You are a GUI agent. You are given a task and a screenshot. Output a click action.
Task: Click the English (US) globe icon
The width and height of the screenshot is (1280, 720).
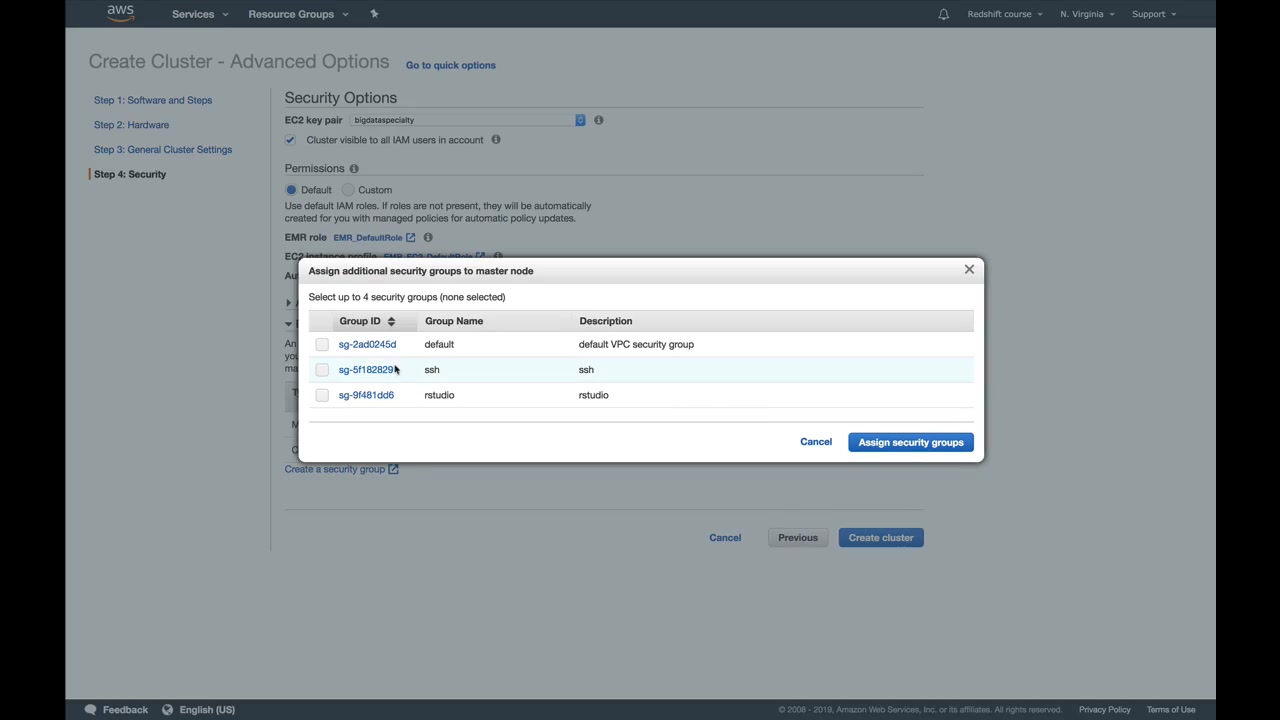tap(167, 709)
